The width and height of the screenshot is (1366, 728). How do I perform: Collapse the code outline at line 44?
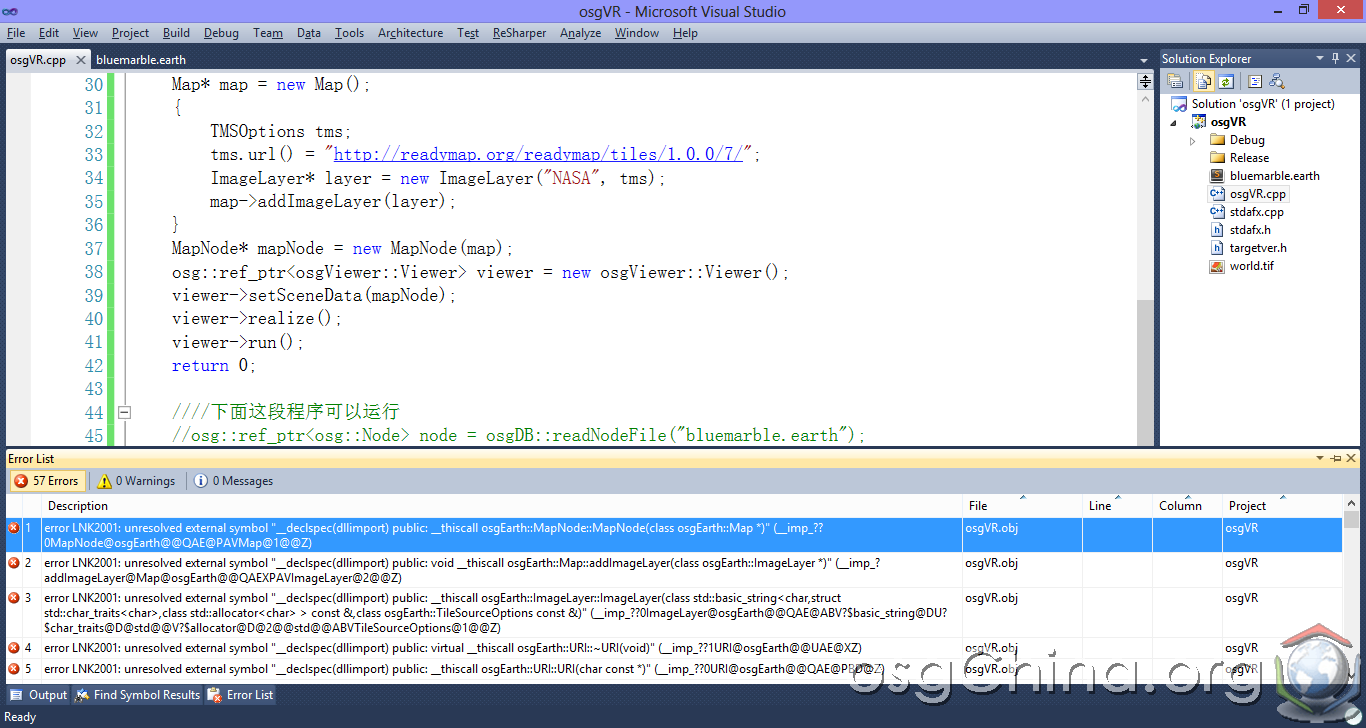coord(125,412)
